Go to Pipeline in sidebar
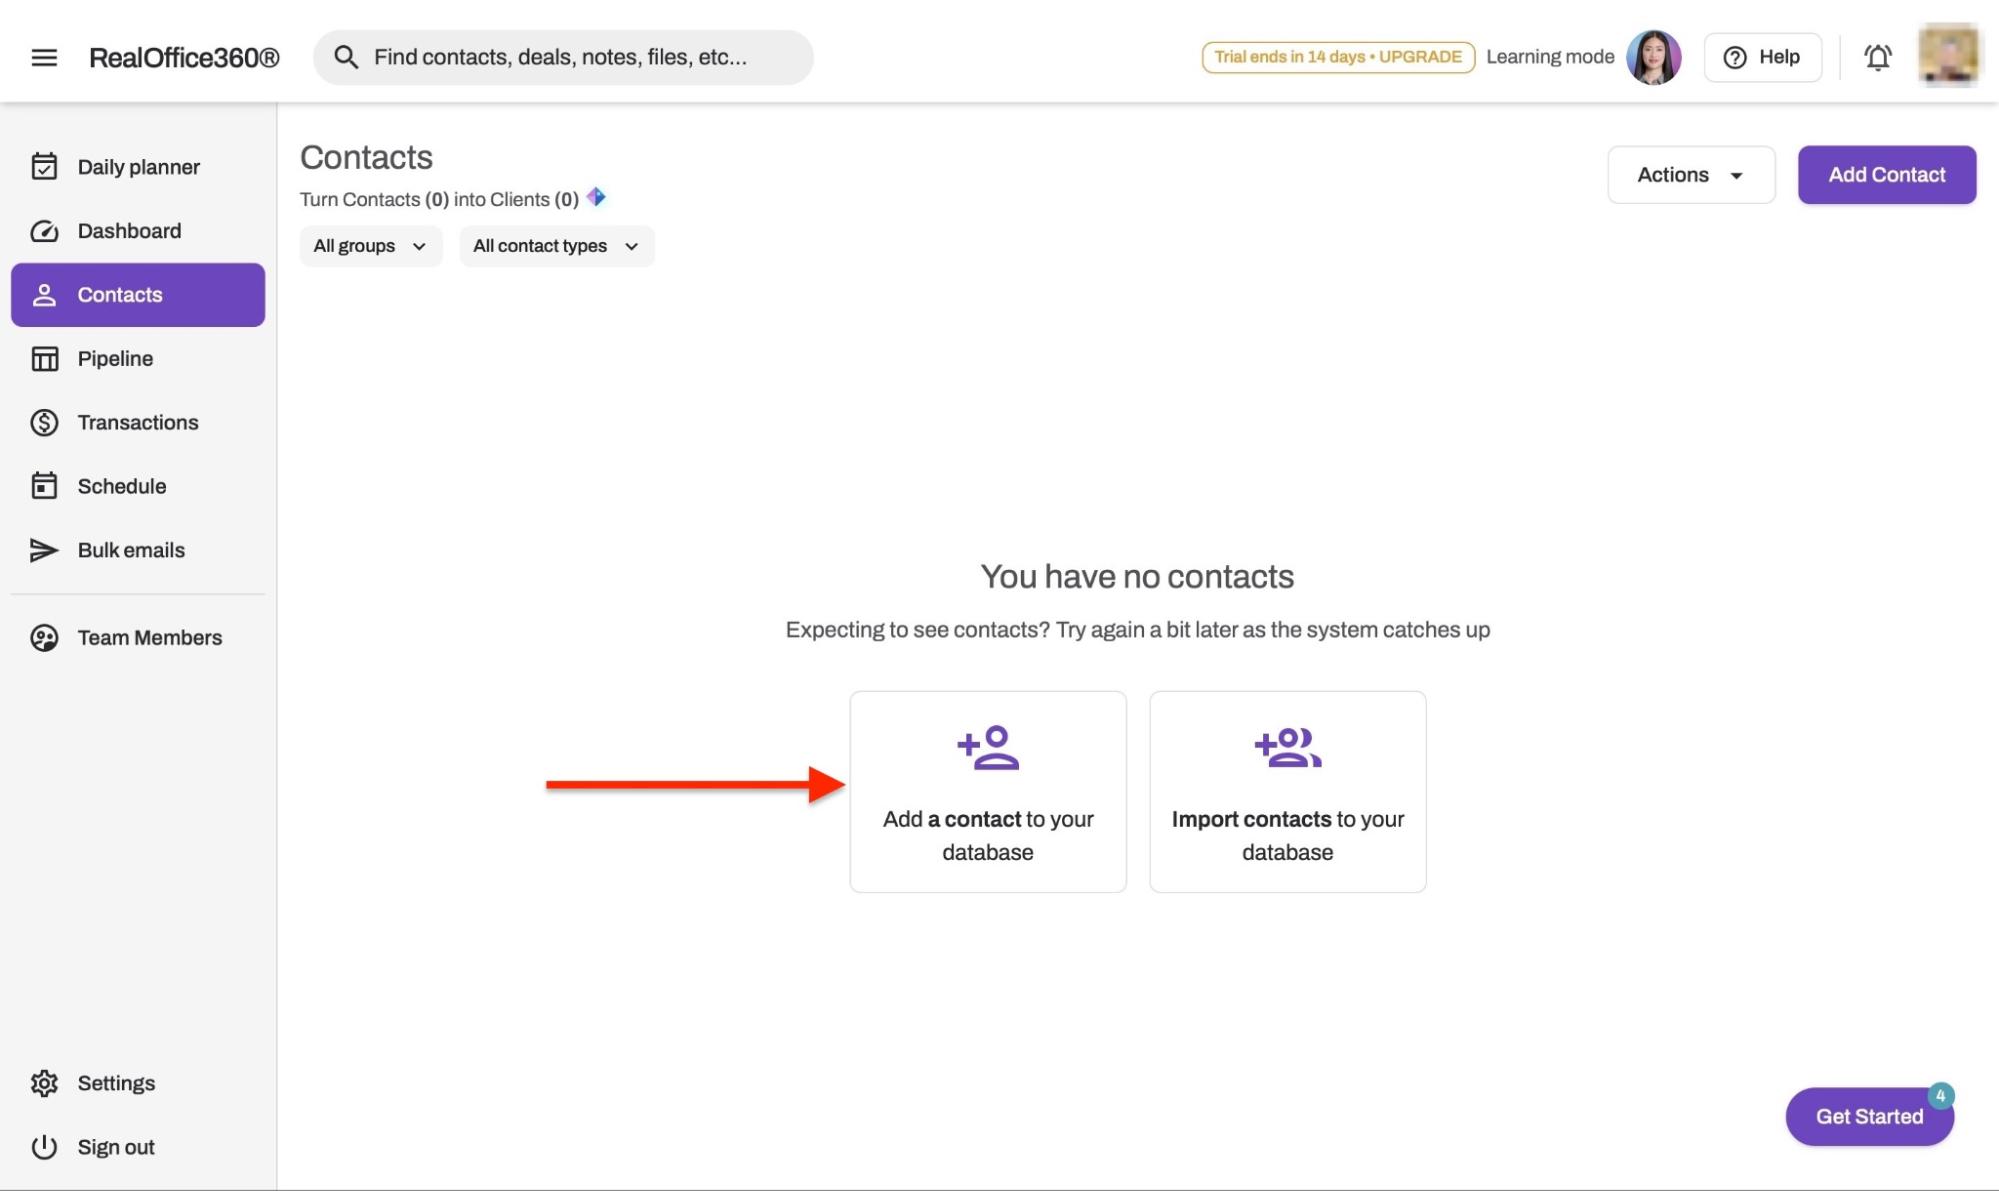The width and height of the screenshot is (1999, 1191). tap(115, 358)
